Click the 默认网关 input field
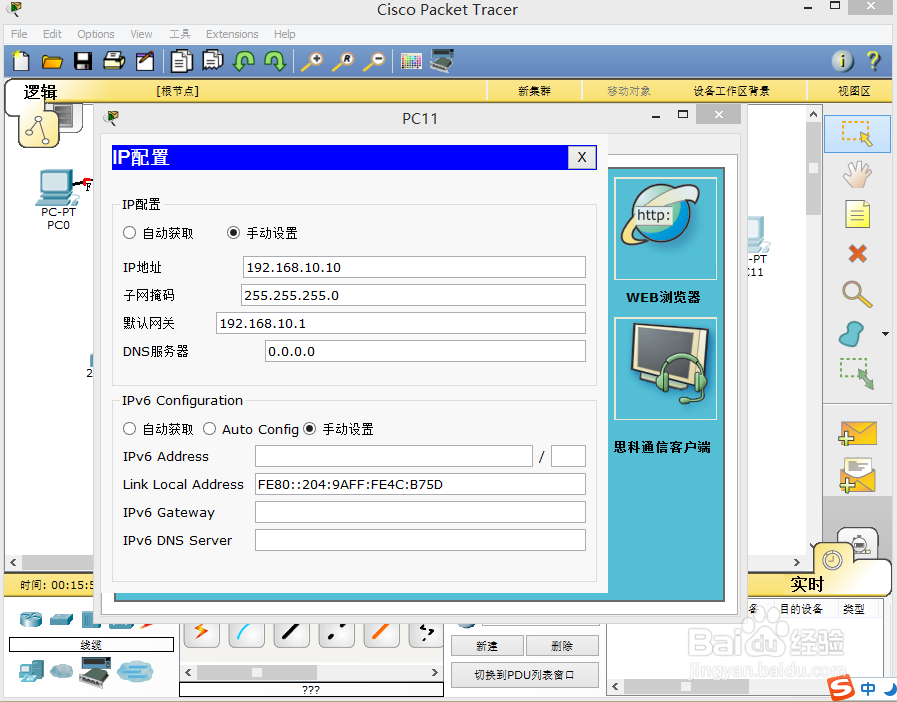The height and width of the screenshot is (702, 897). pyautogui.click(x=401, y=323)
